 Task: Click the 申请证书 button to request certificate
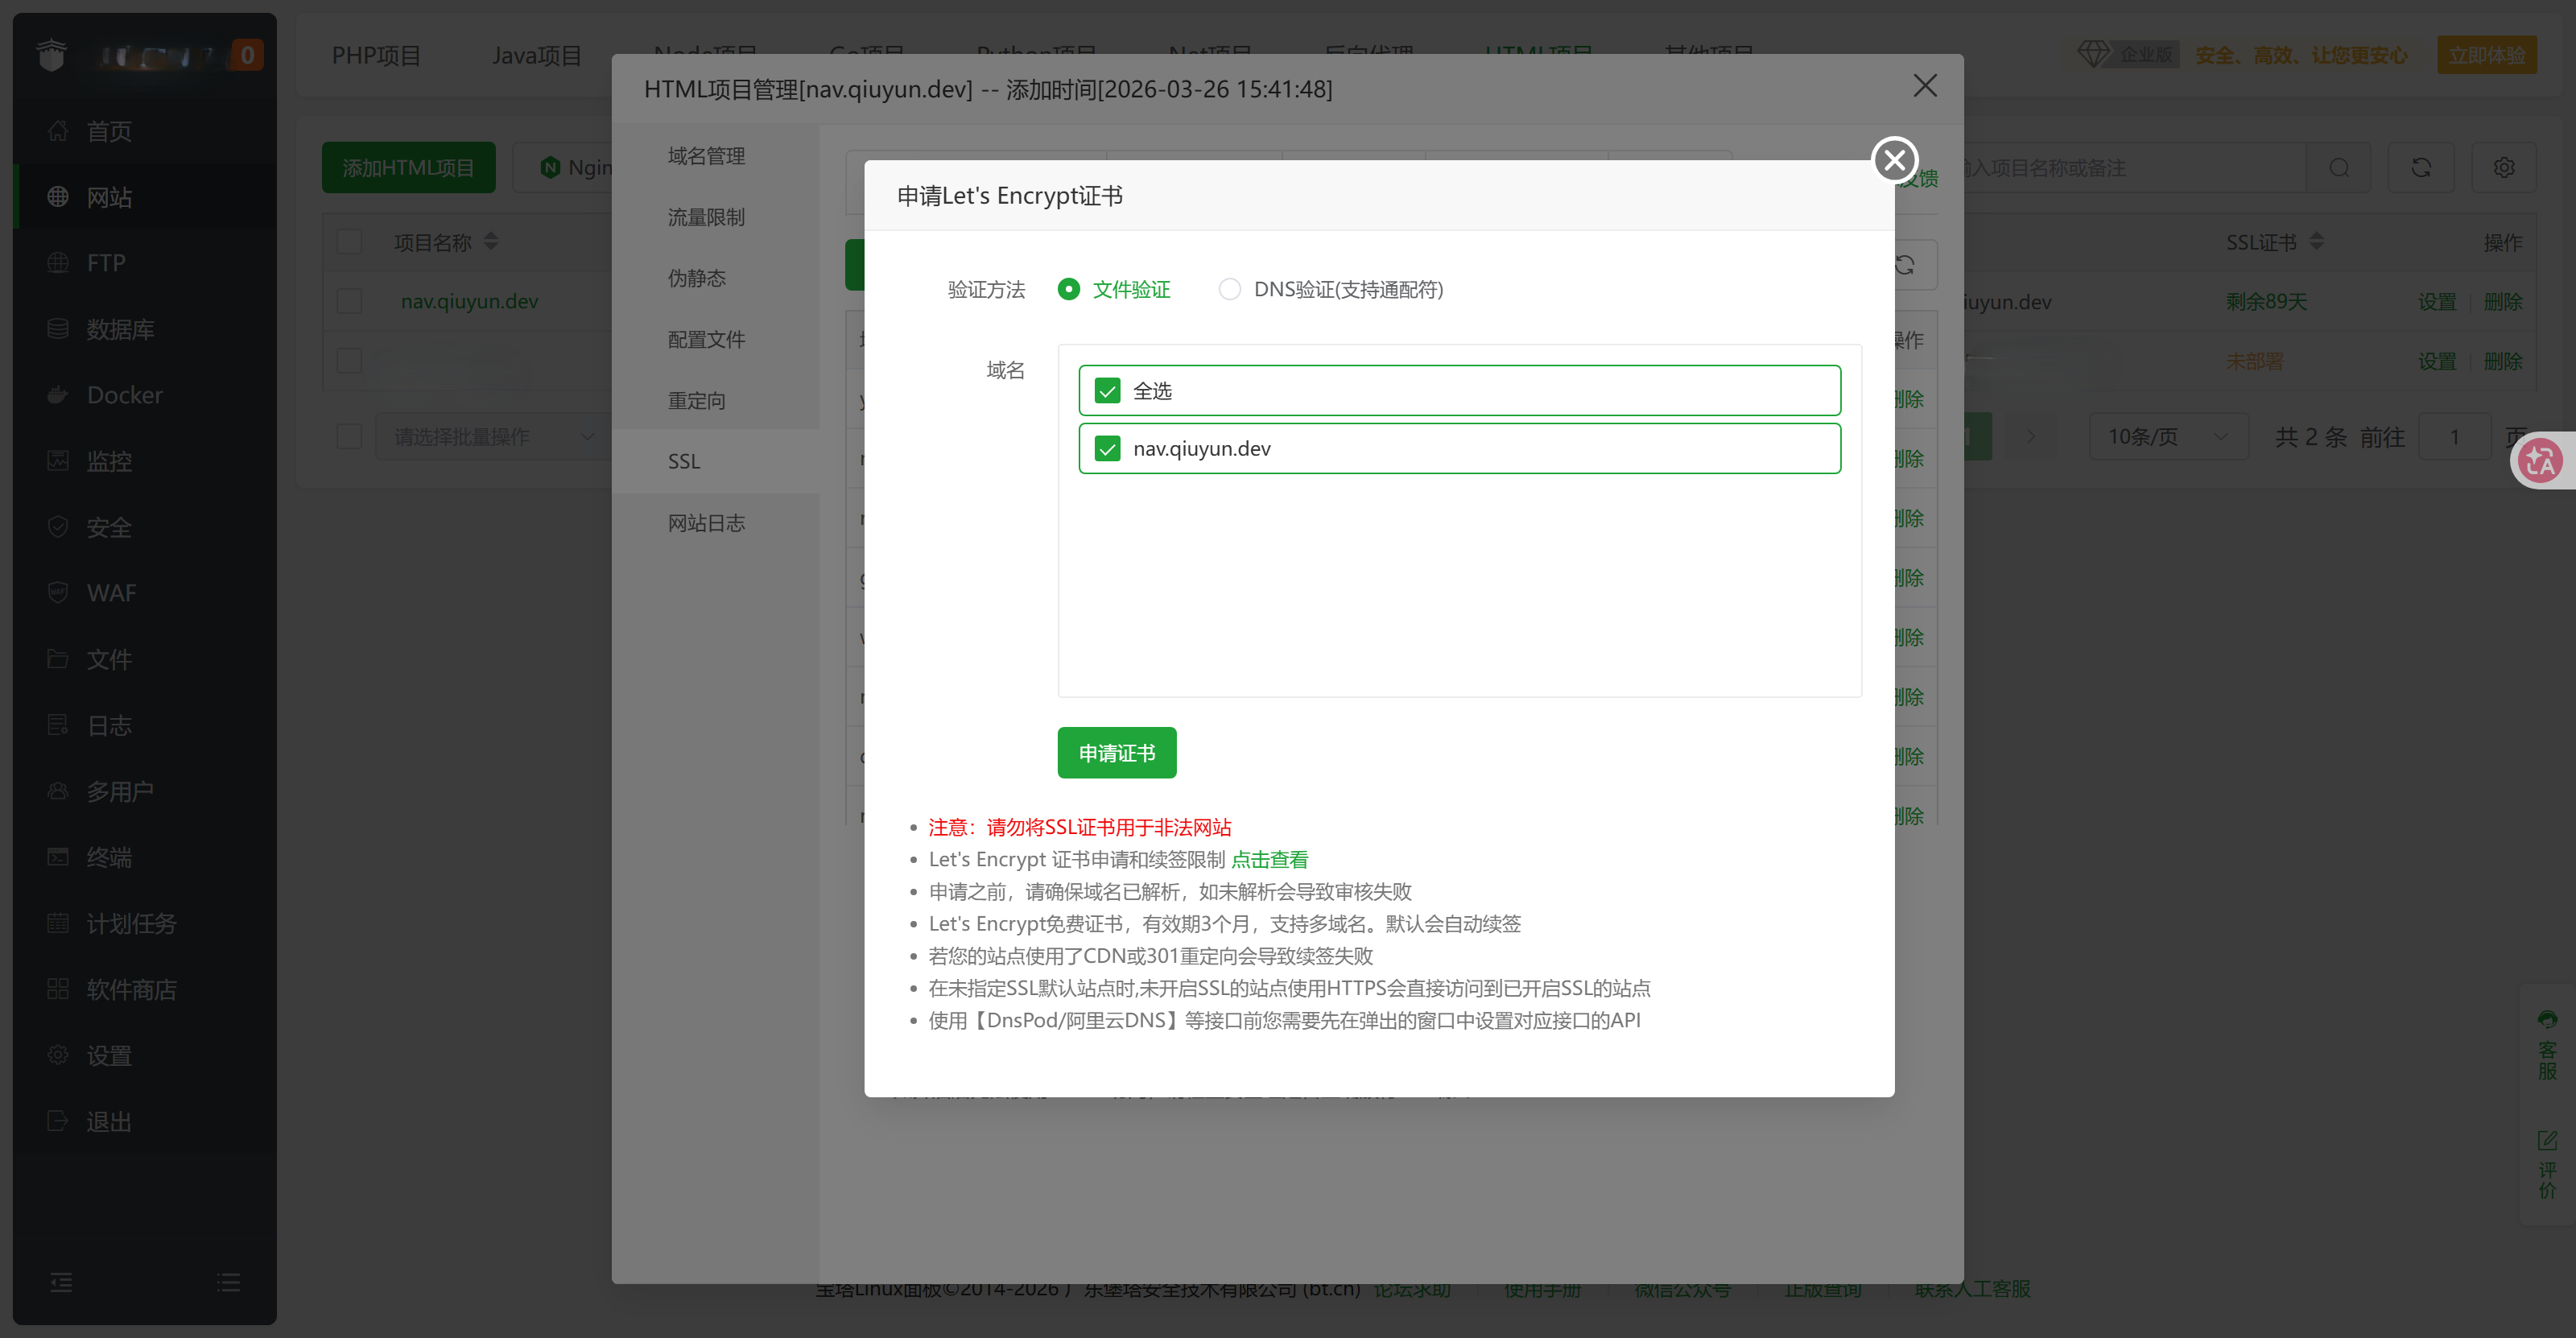(1116, 752)
